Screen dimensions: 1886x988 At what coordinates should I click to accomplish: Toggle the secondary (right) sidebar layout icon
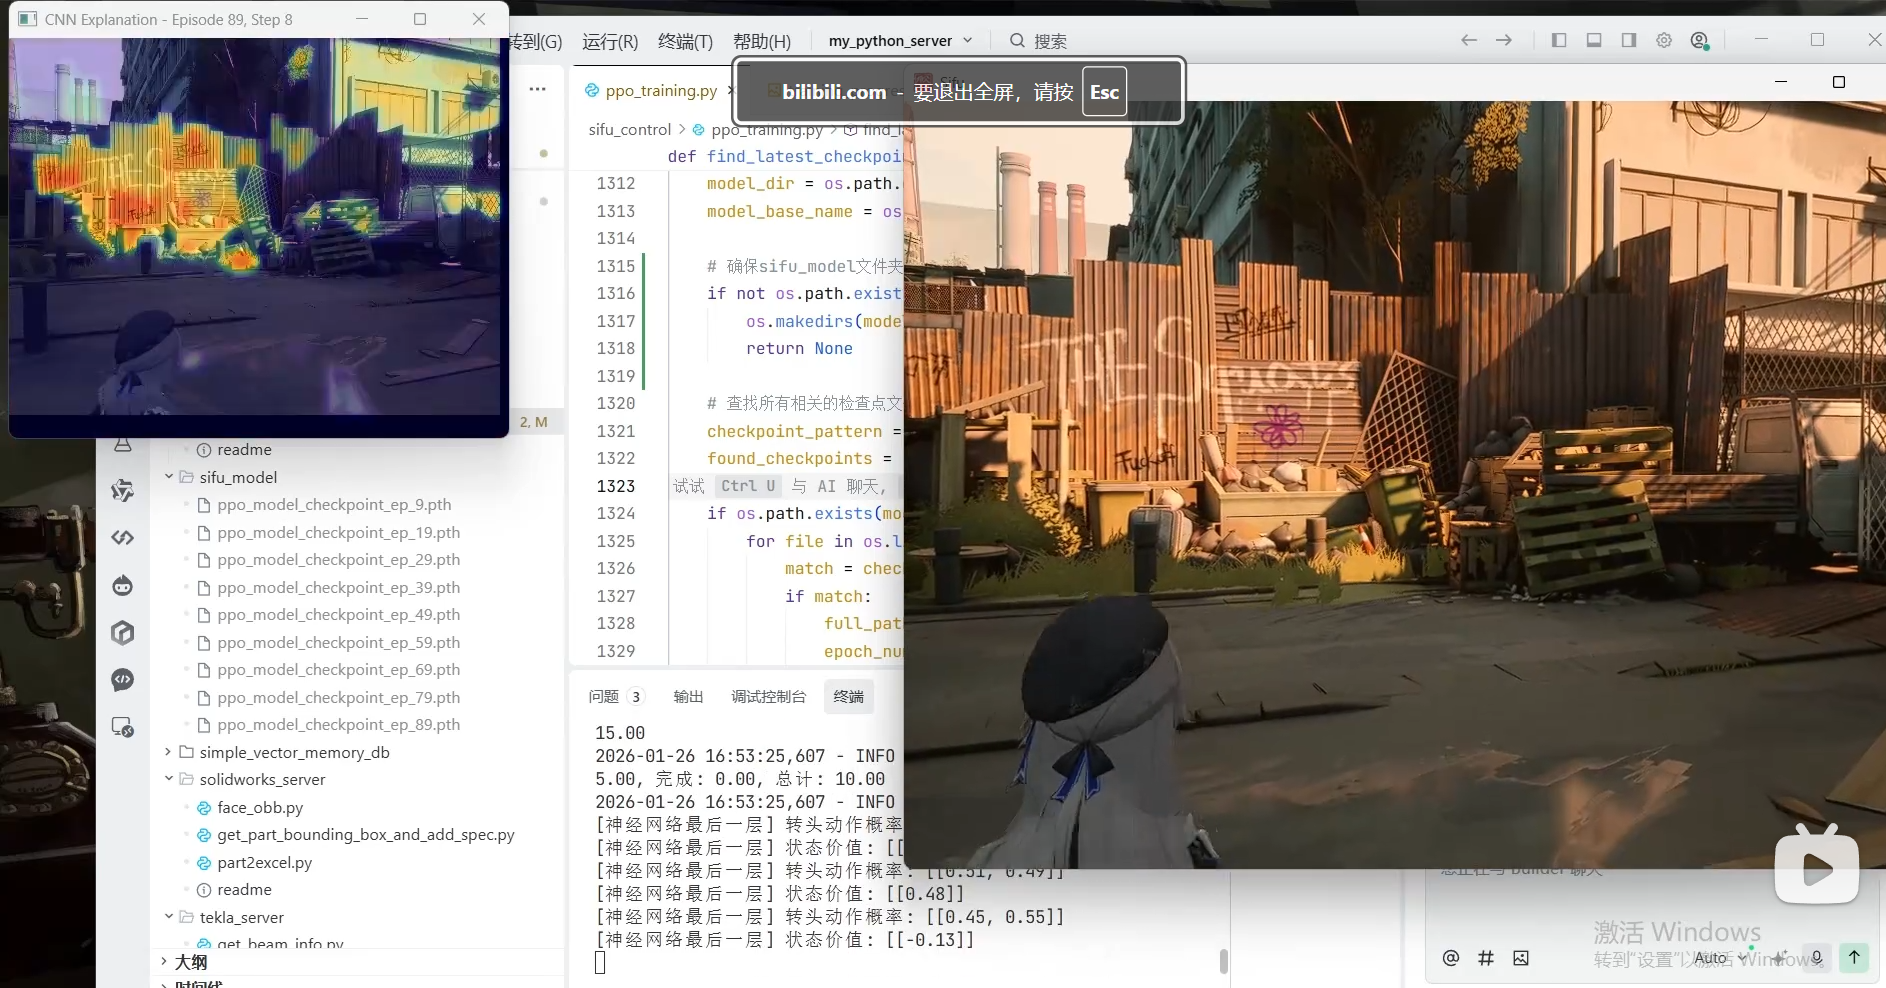pyautogui.click(x=1629, y=40)
